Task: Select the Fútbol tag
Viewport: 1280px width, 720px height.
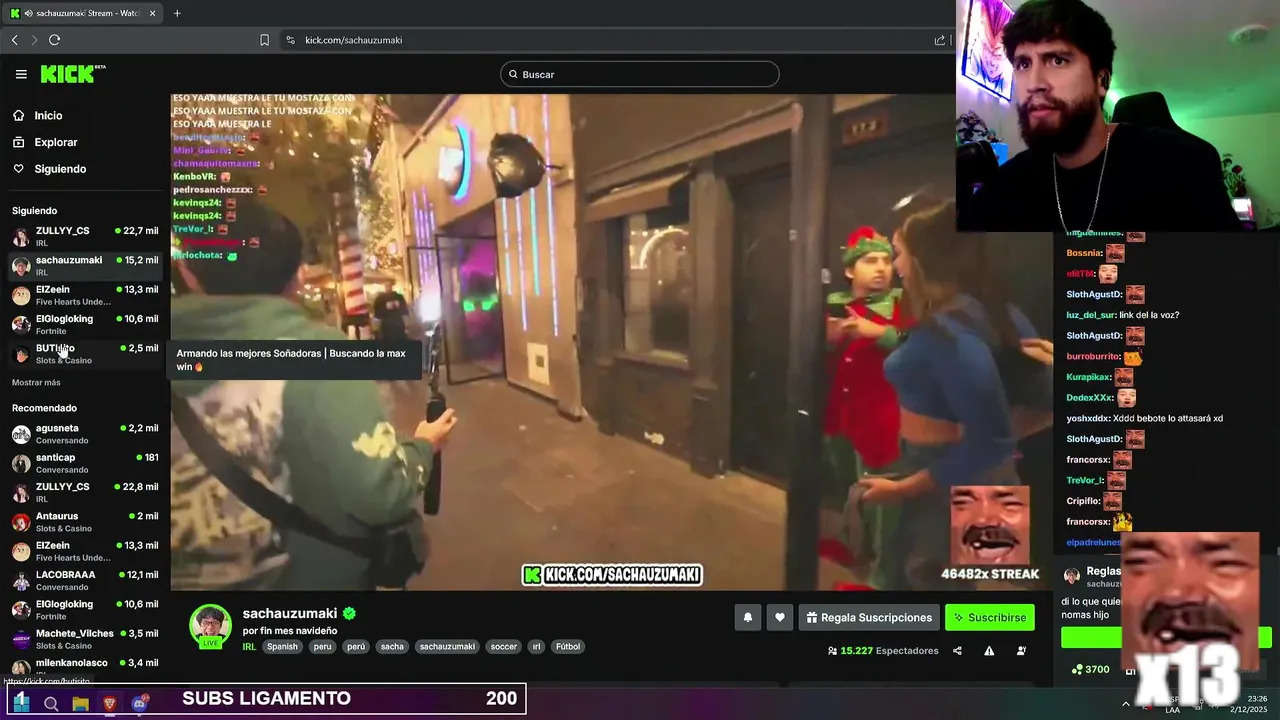Action: click(568, 646)
